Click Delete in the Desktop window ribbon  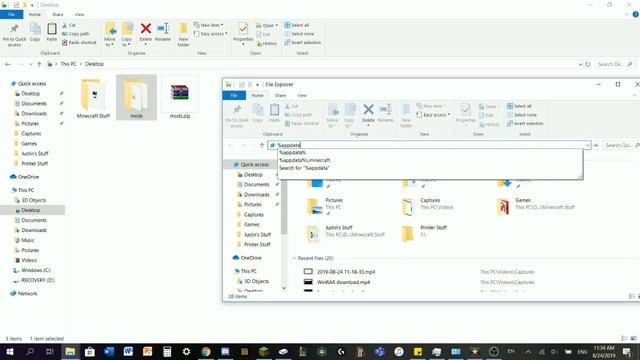(145, 32)
